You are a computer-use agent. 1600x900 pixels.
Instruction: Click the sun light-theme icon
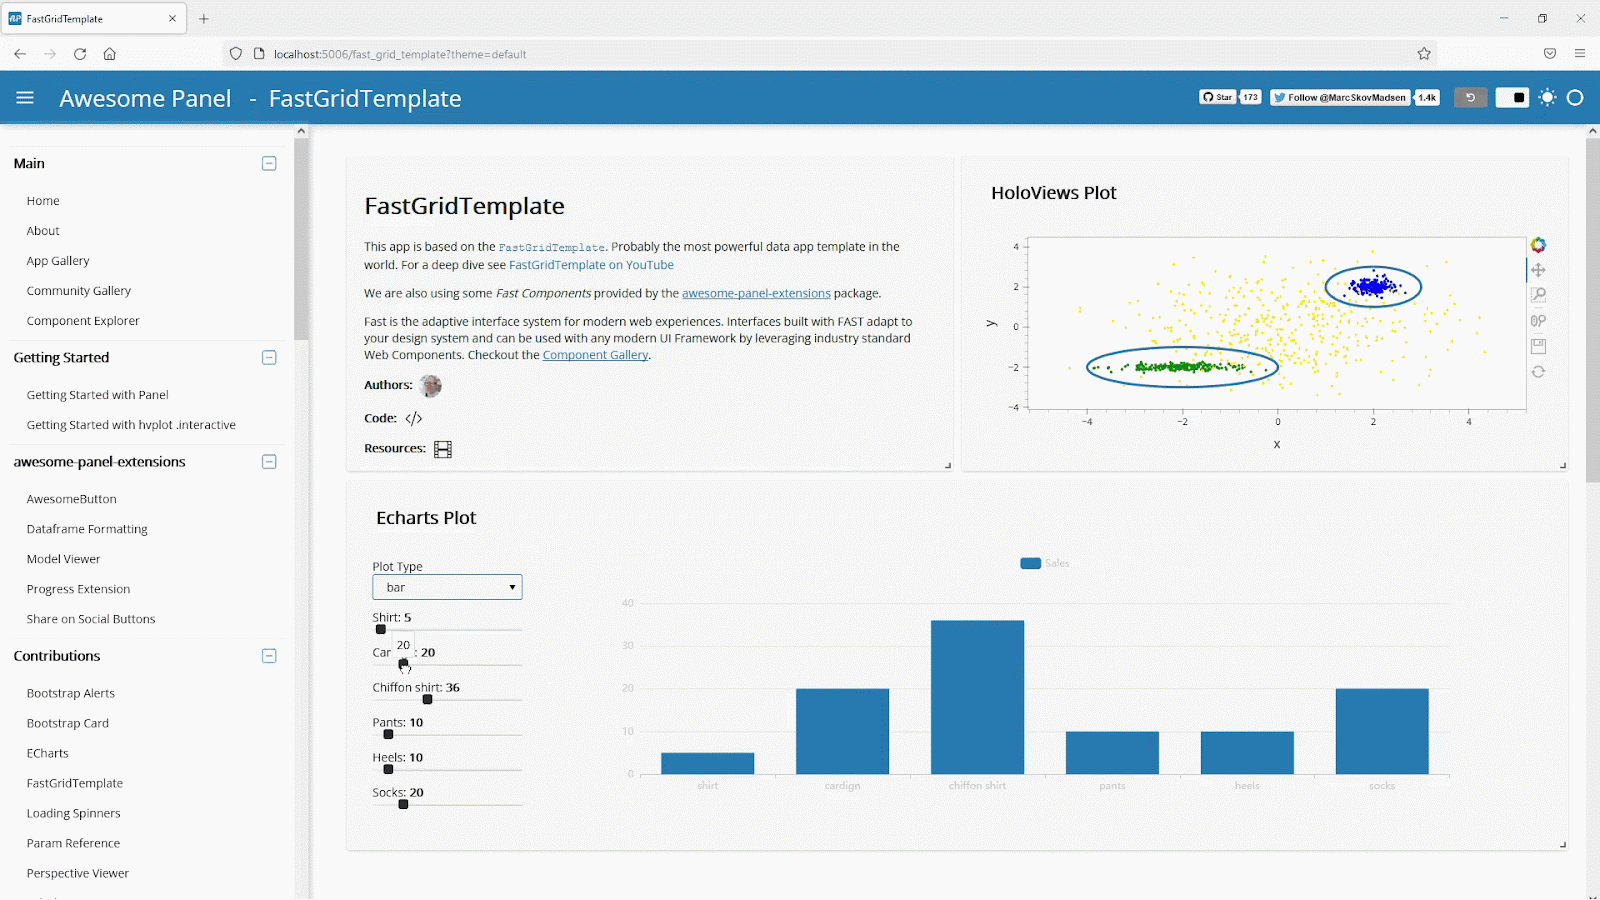[x=1547, y=97]
